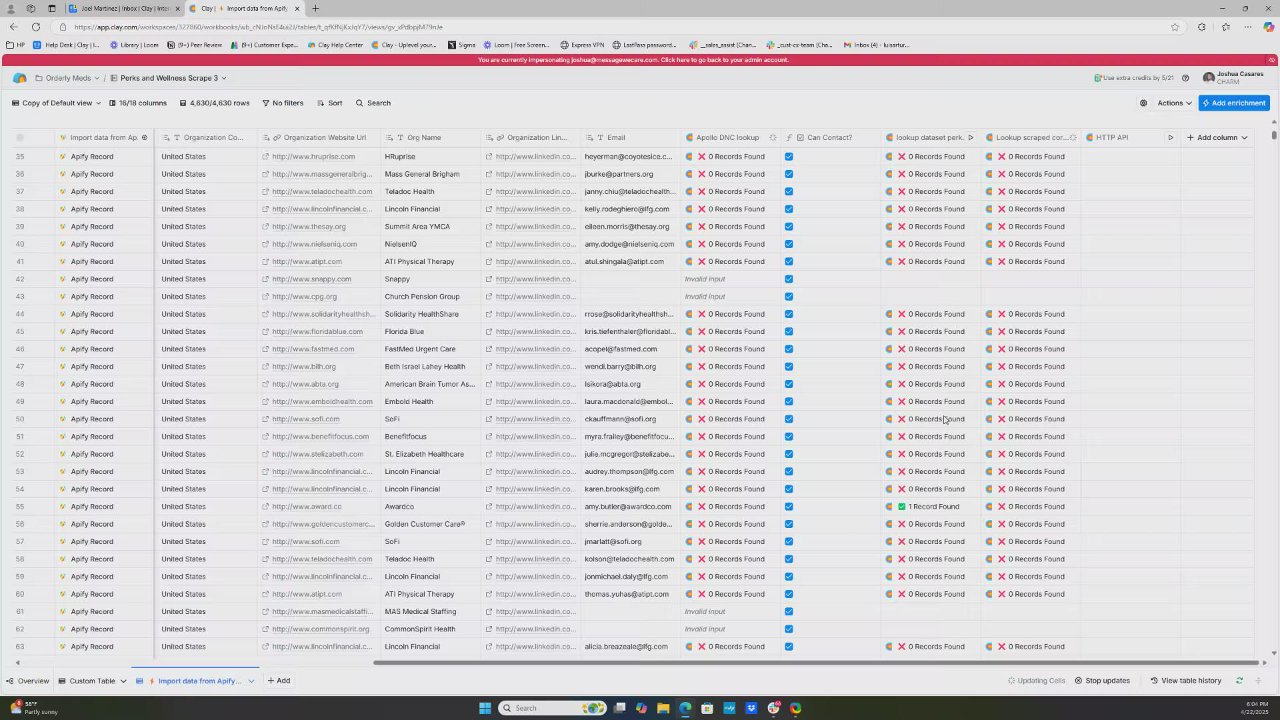Click the settings icon beside Actions
This screenshot has height=720, width=1280.
[x=1143, y=103]
